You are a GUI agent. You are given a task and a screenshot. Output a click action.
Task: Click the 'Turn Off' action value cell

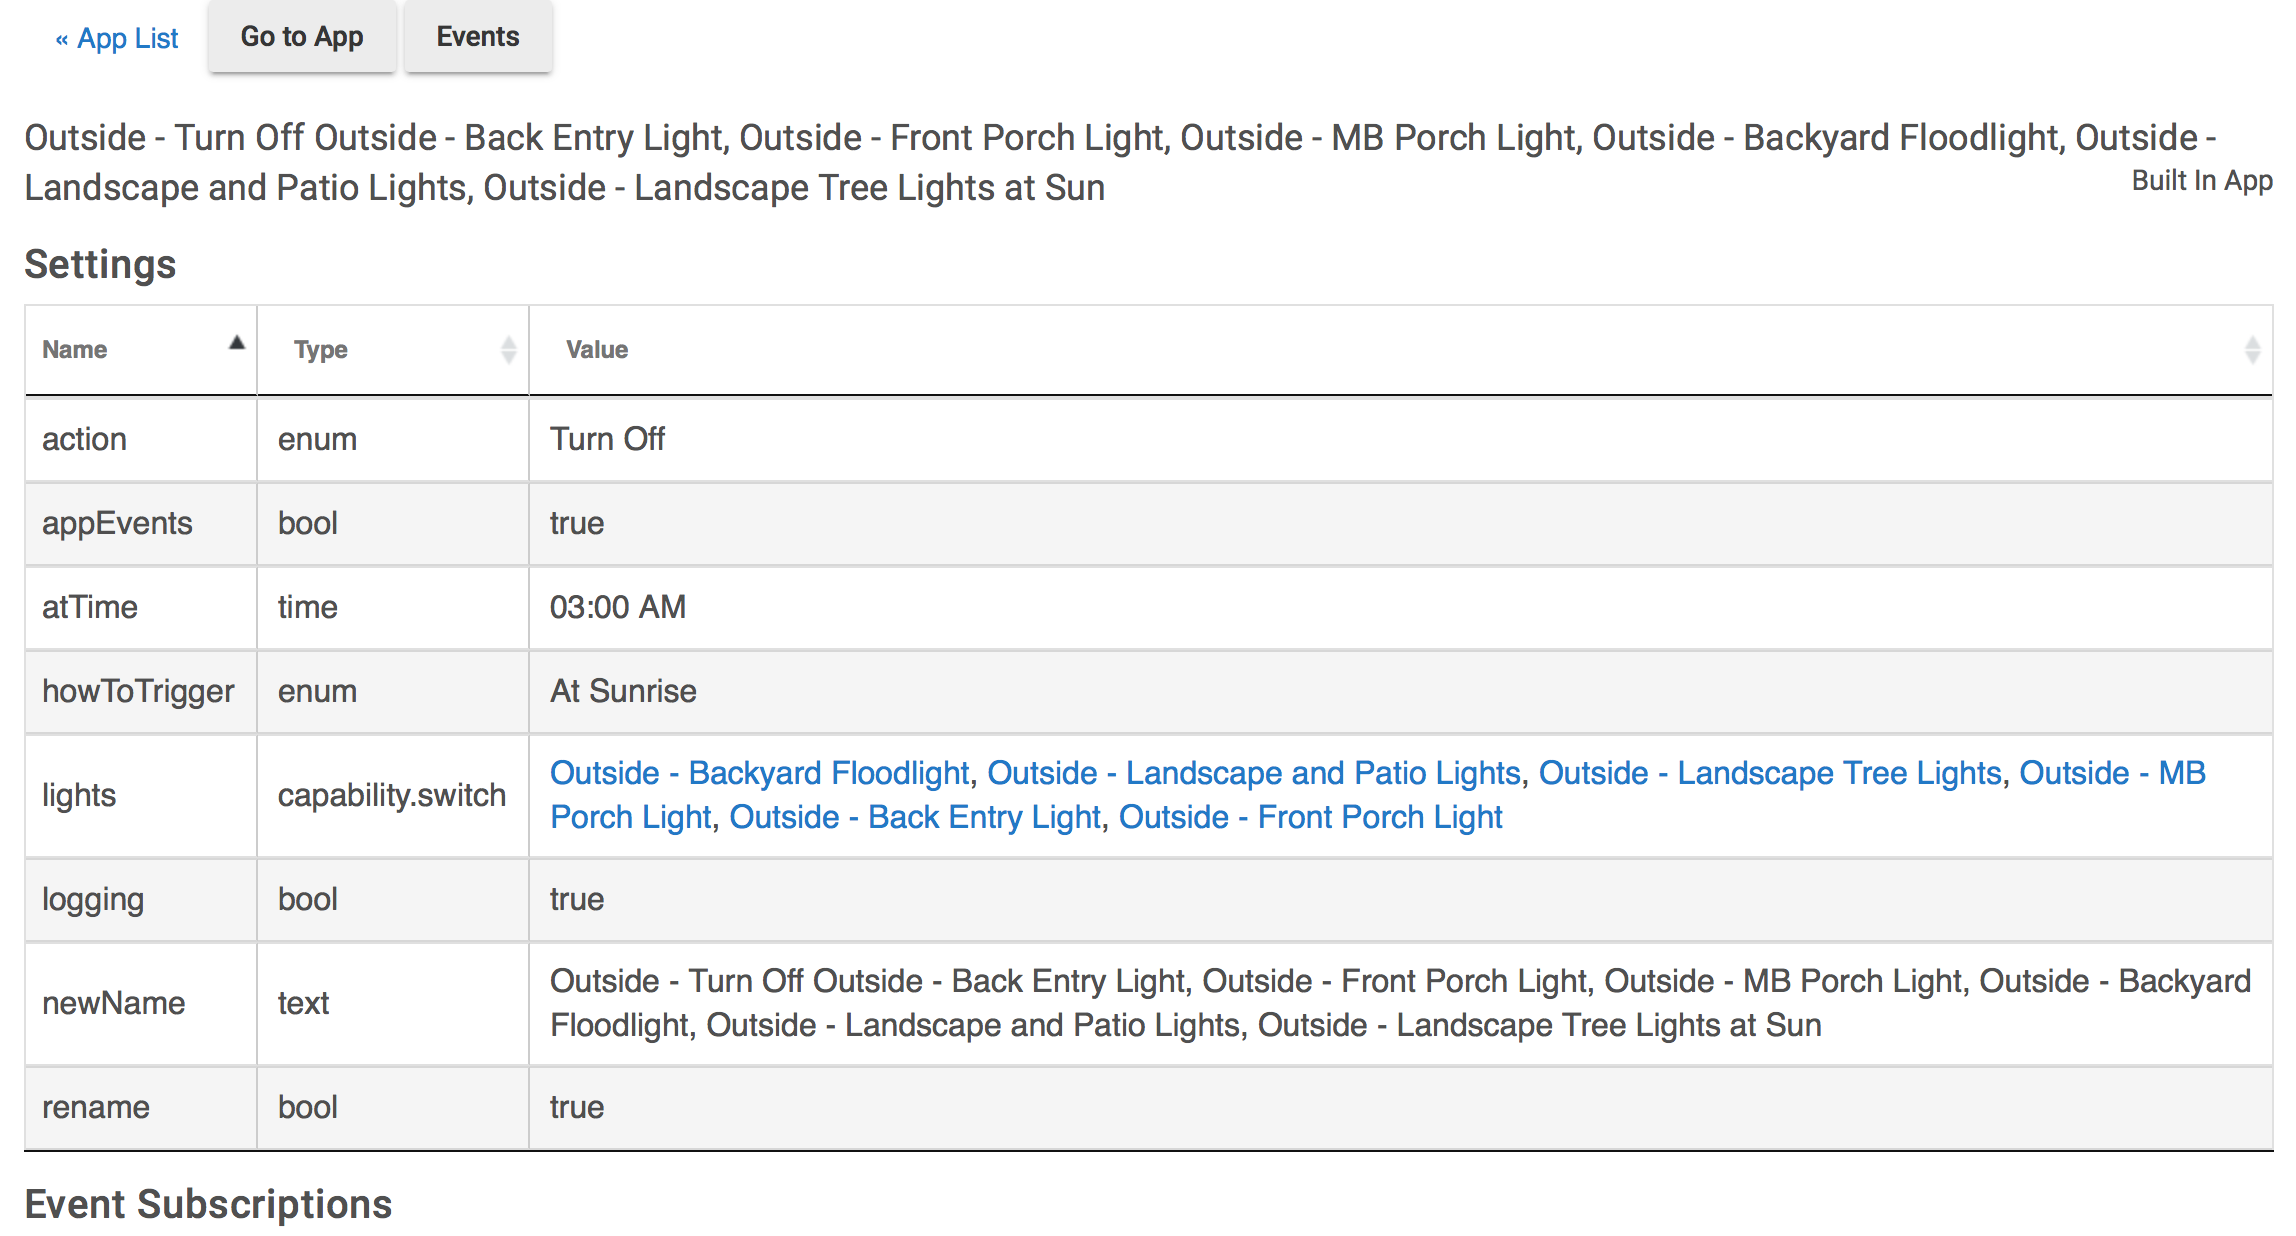click(x=607, y=439)
